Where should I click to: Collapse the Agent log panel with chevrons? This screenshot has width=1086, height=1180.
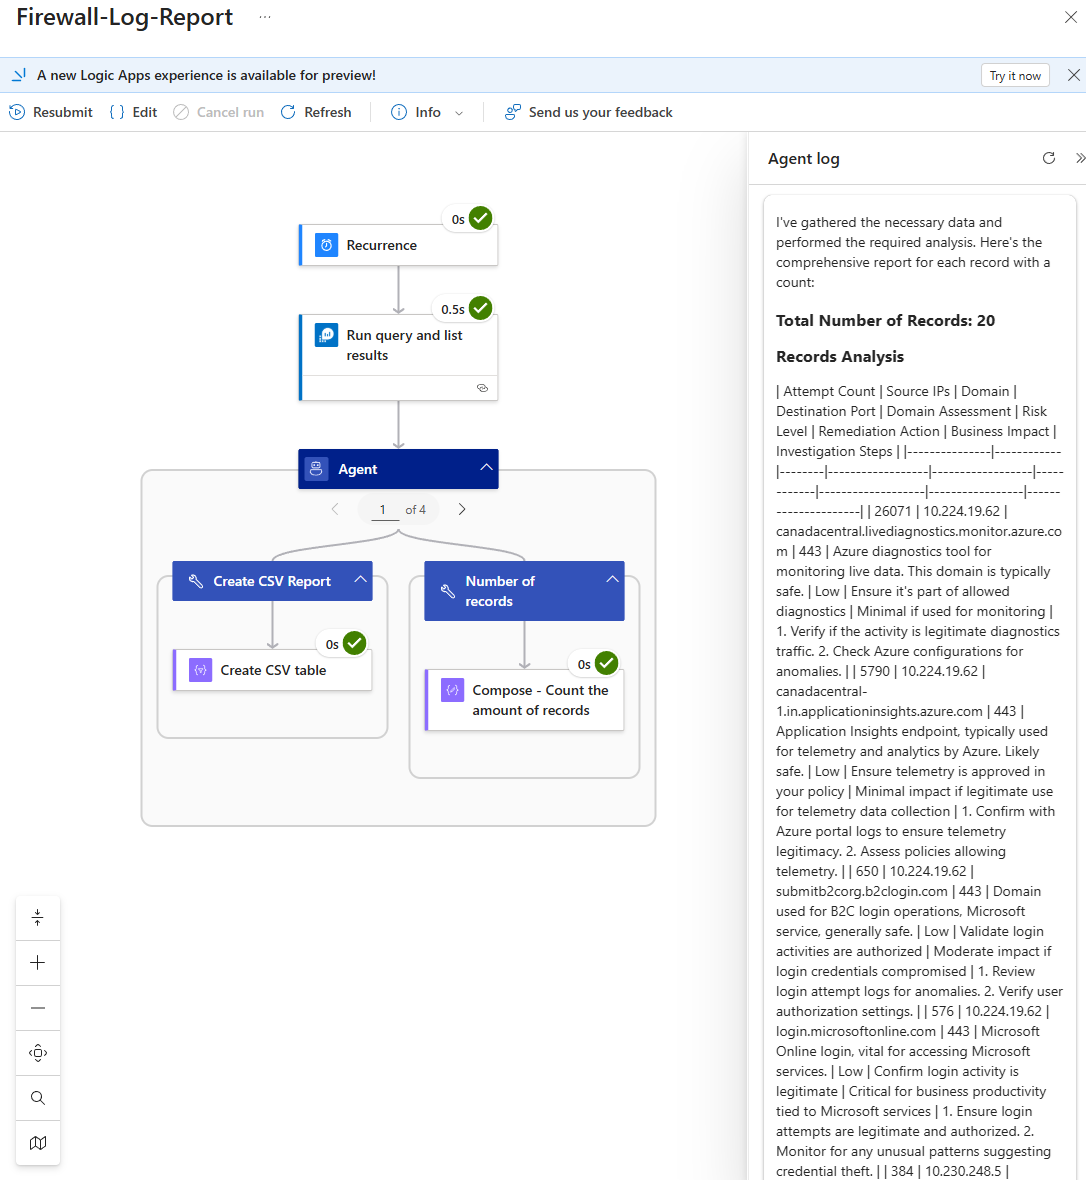coord(1079,158)
